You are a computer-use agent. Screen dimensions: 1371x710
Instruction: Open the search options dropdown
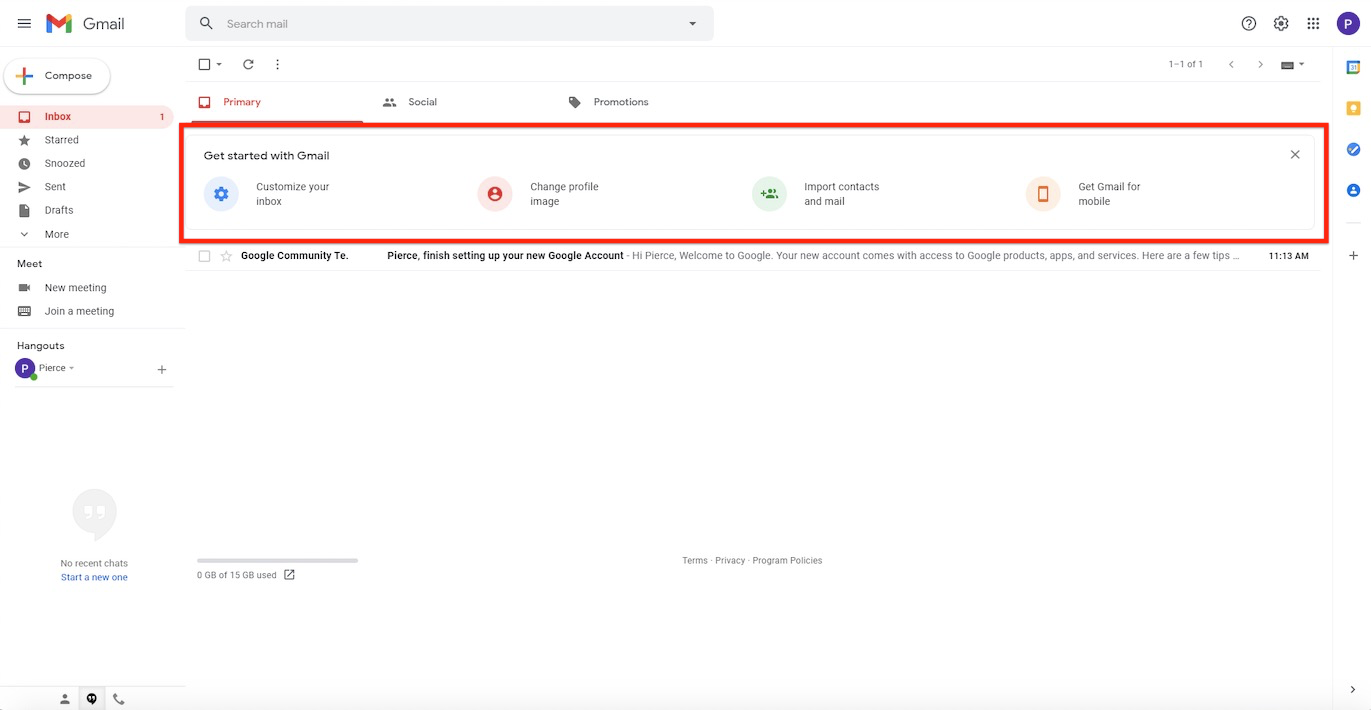[692, 22]
